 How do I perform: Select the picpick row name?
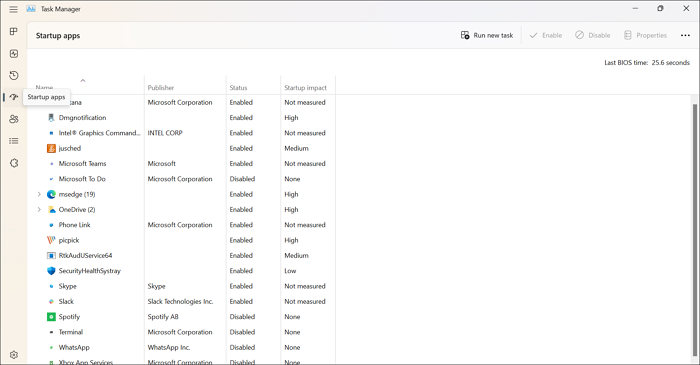[x=69, y=240]
